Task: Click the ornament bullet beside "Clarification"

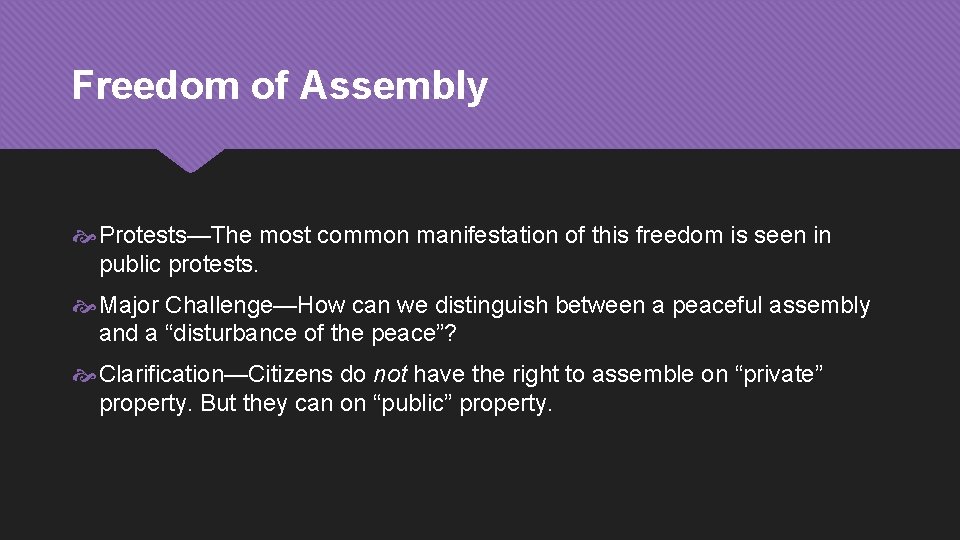Action: 84,375
